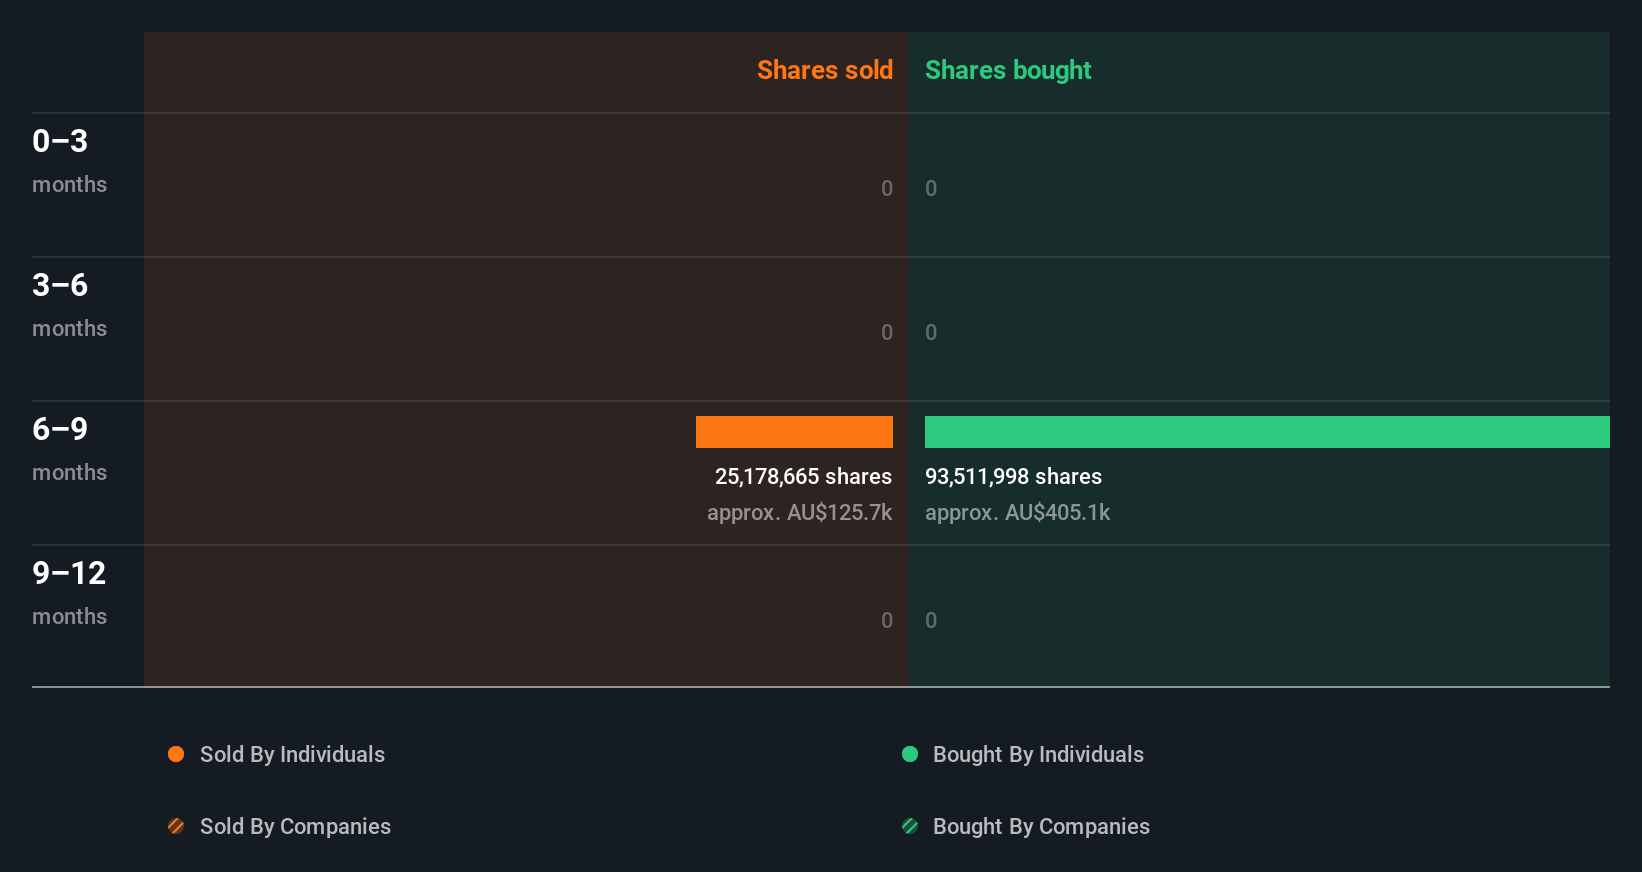The width and height of the screenshot is (1642, 872).
Task: Select the Shares sold column header
Action: click(824, 70)
